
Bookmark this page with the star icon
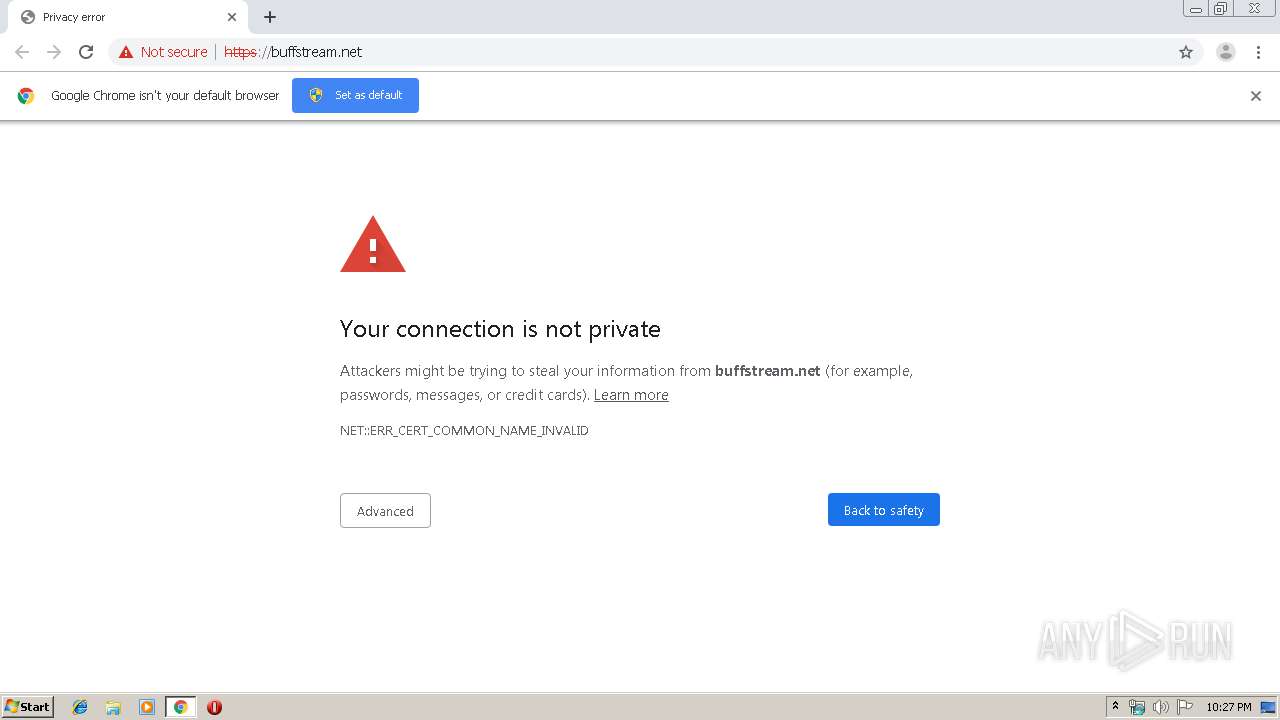pyautogui.click(x=1186, y=52)
